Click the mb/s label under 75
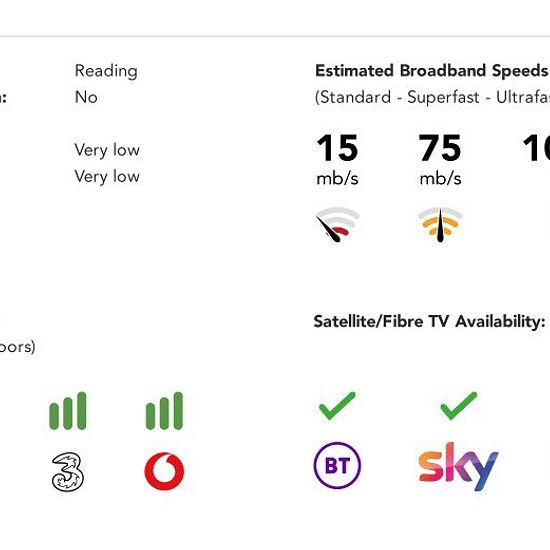This screenshot has height=550, width=550. [440, 179]
